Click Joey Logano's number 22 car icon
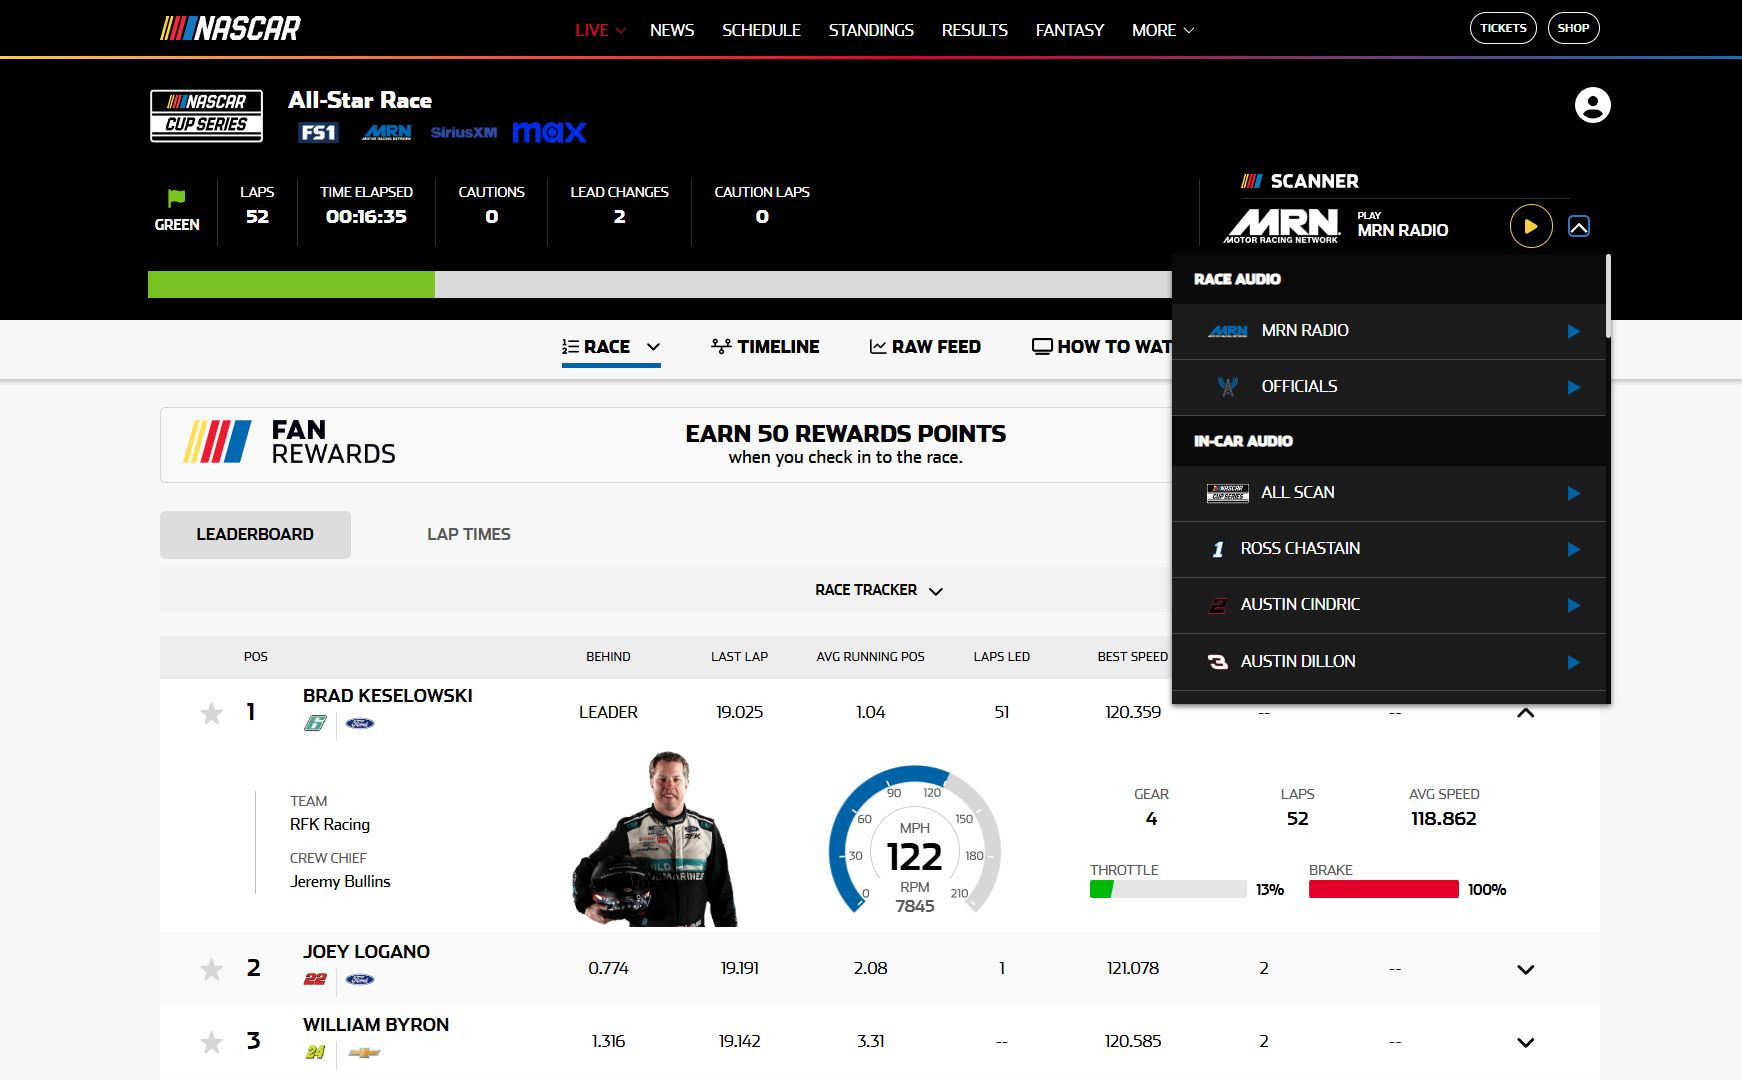1742x1080 pixels. click(x=315, y=979)
